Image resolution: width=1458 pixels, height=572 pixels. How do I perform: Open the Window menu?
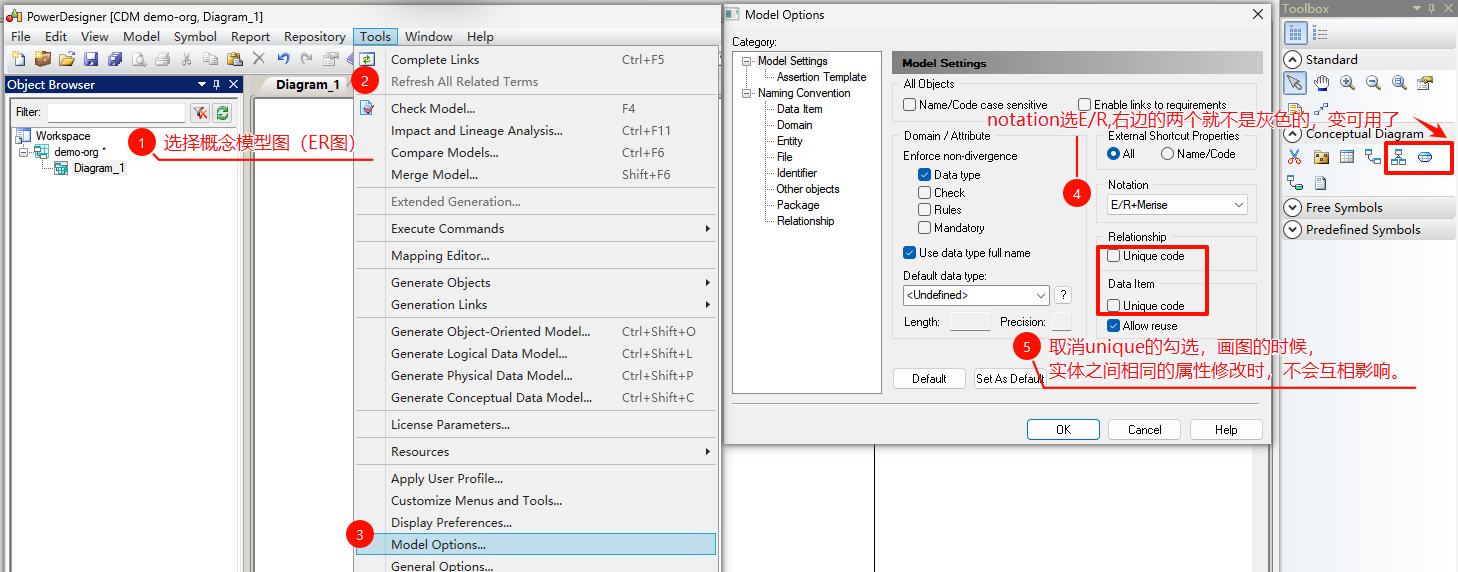click(x=428, y=37)
